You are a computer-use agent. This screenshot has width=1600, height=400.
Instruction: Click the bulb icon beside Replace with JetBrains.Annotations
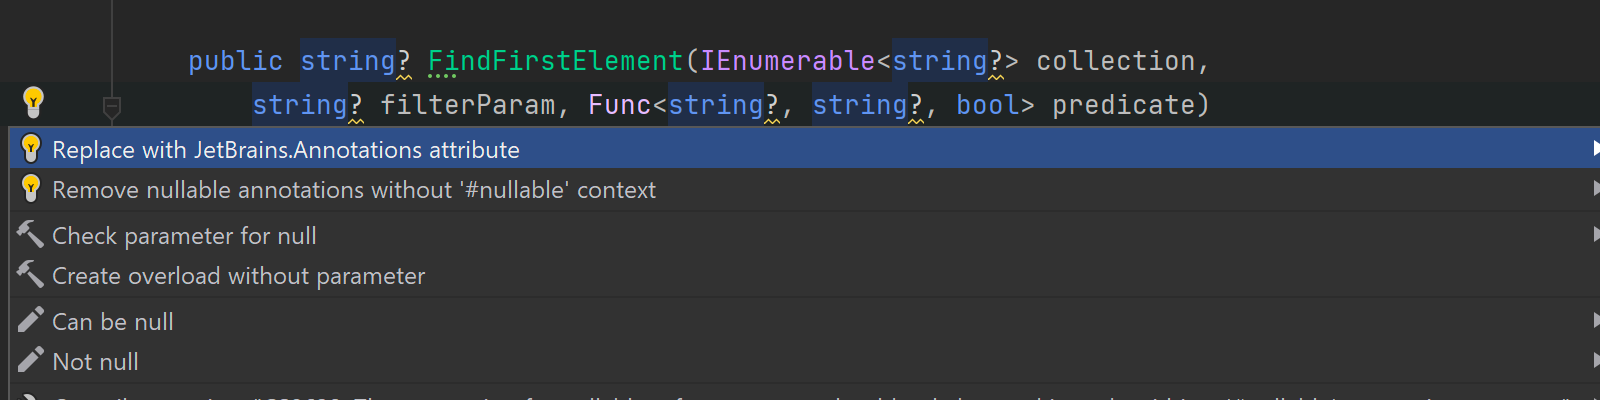pyautogui.click(x=31, y=149)
